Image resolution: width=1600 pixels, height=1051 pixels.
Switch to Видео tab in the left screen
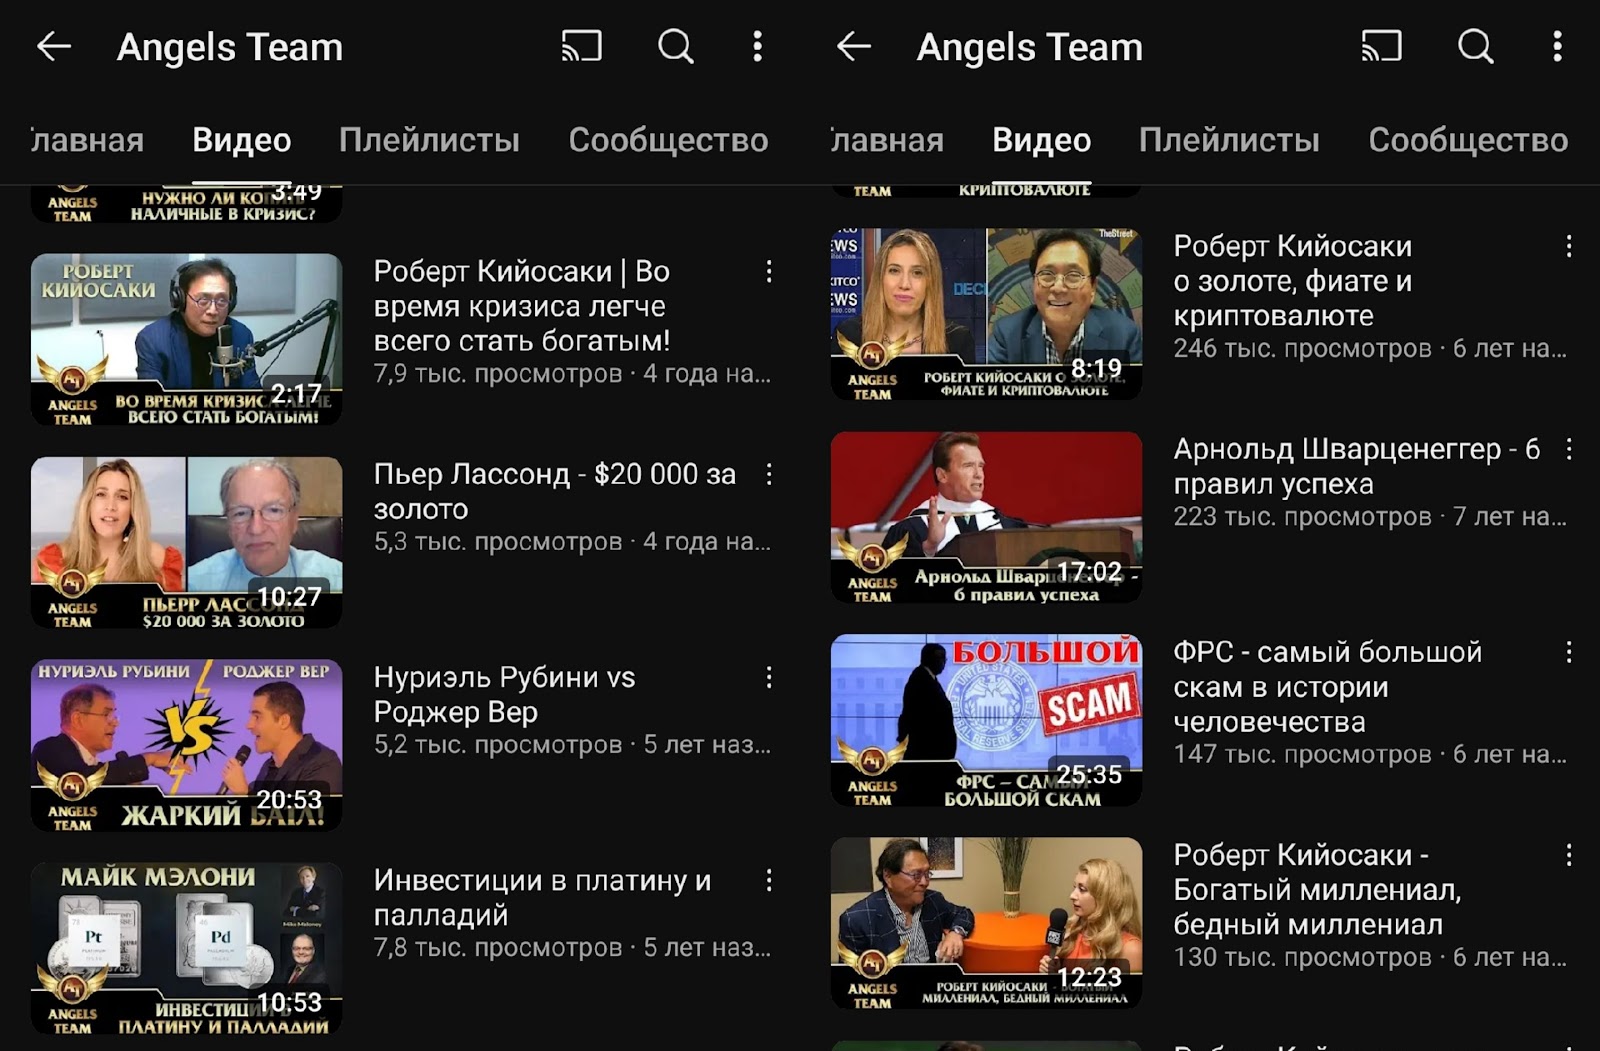click(x=242, y=140)
